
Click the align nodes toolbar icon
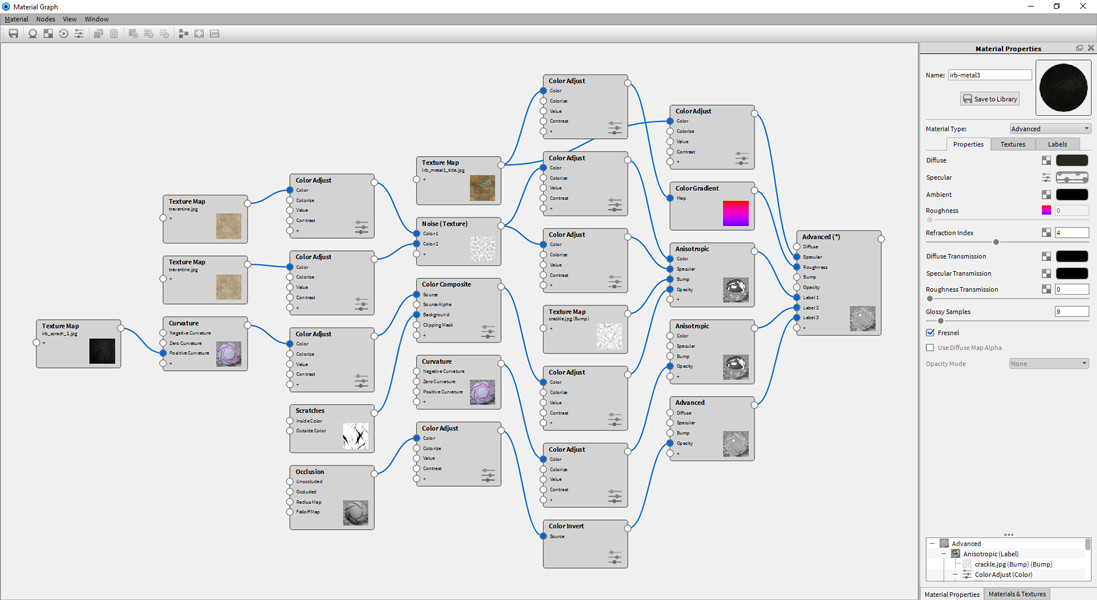coord(183,34)
